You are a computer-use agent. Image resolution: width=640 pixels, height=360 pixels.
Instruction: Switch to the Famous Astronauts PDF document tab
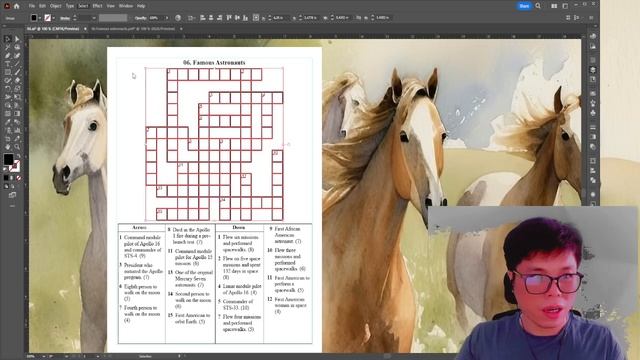click(133, 29)
